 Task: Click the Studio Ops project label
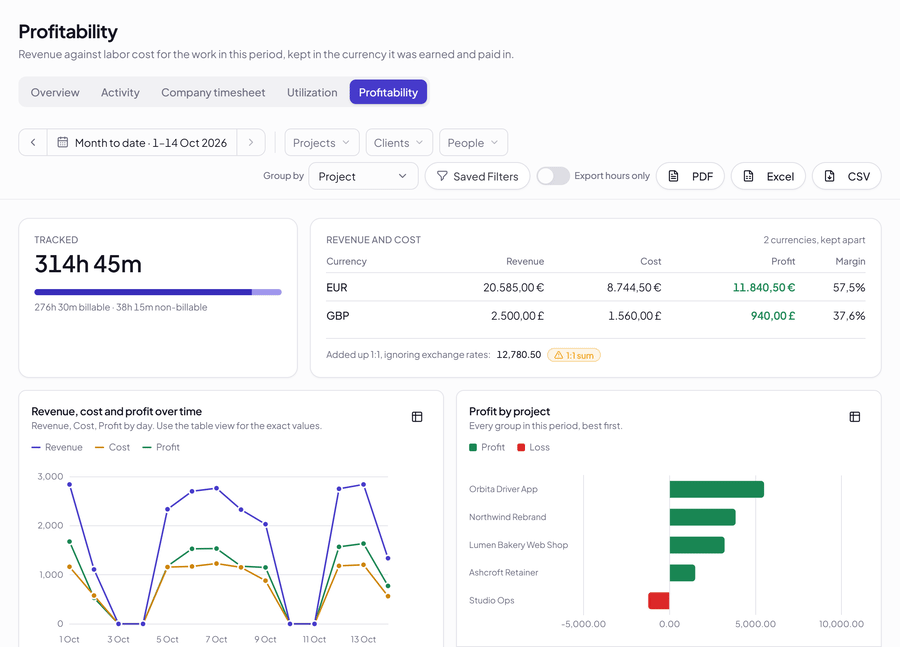(x=491, y=600)
